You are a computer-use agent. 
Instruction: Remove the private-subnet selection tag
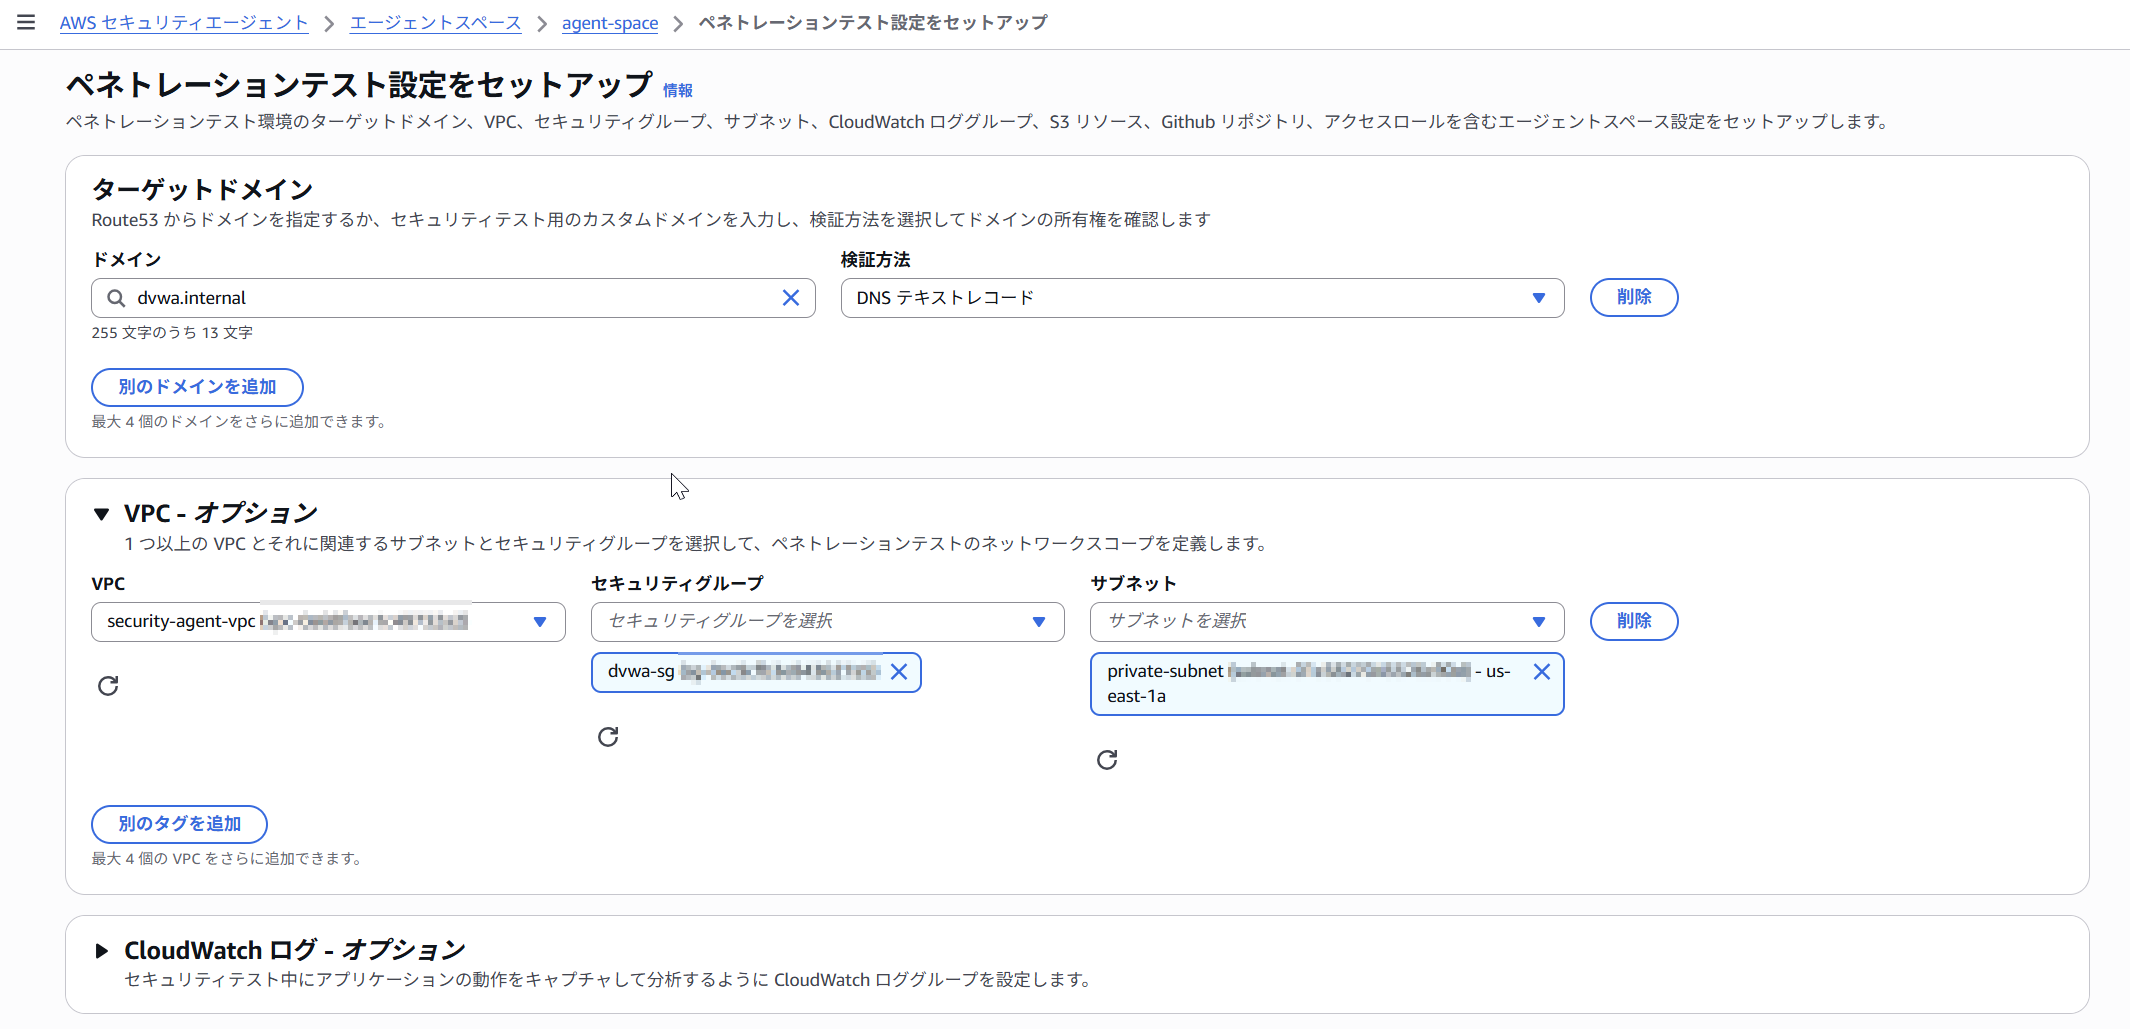pos(1541,672)
